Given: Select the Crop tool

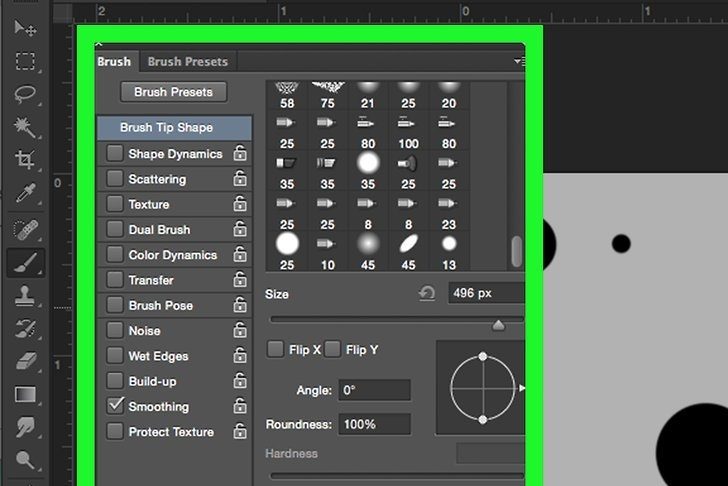Looking at the screenshot, I should click(x=24, y=160).
